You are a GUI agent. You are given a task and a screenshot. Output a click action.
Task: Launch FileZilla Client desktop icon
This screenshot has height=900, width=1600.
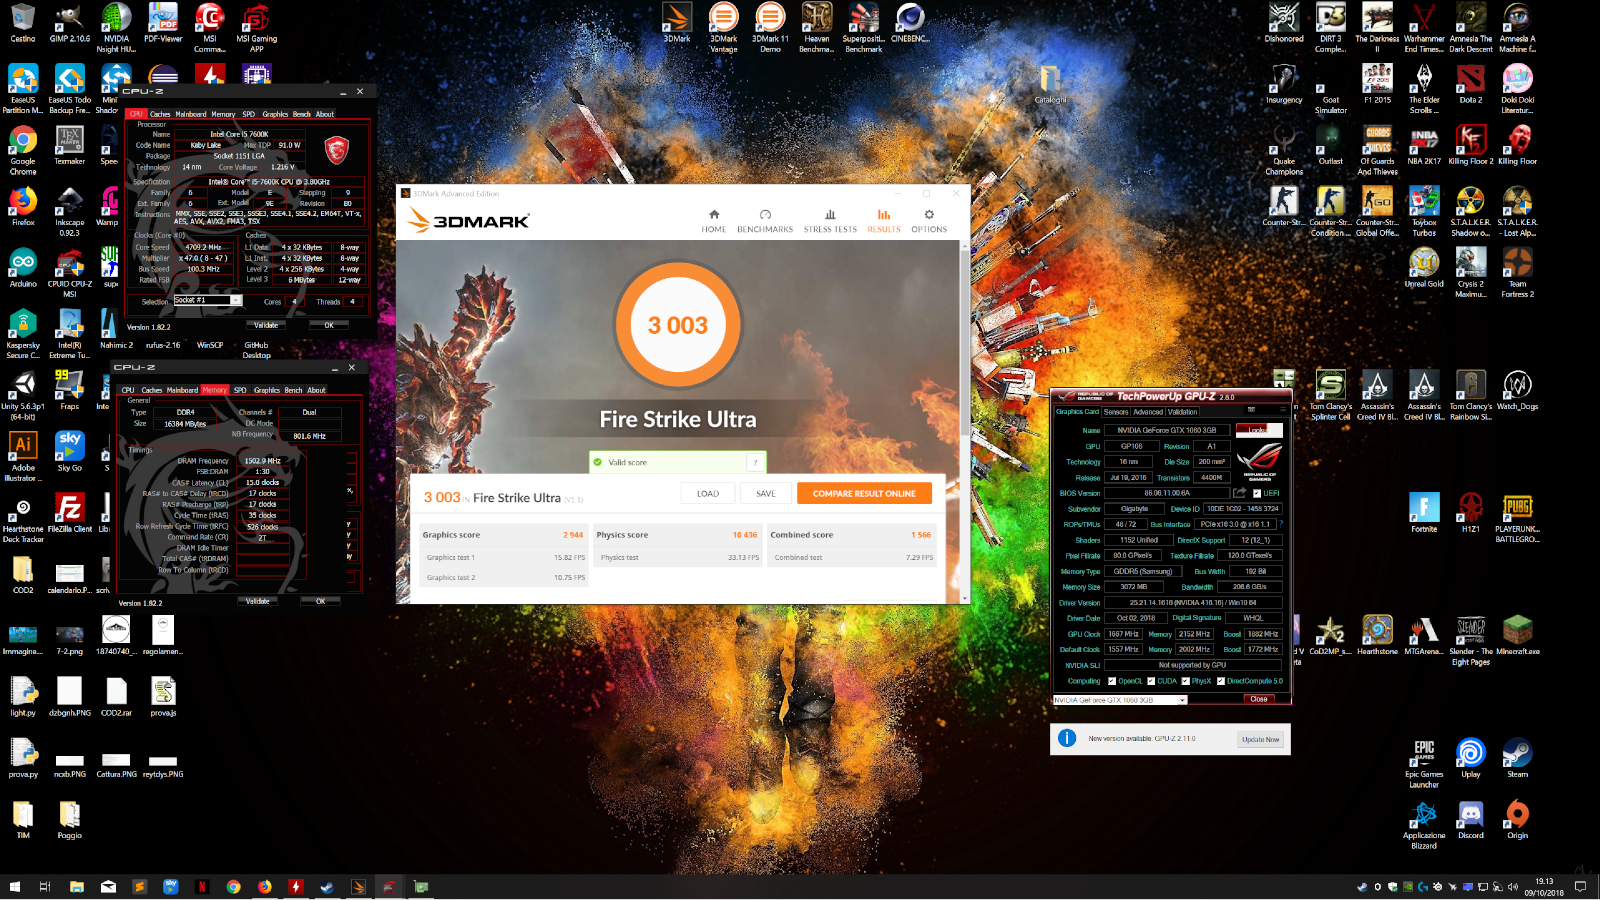tap(69, 513)
